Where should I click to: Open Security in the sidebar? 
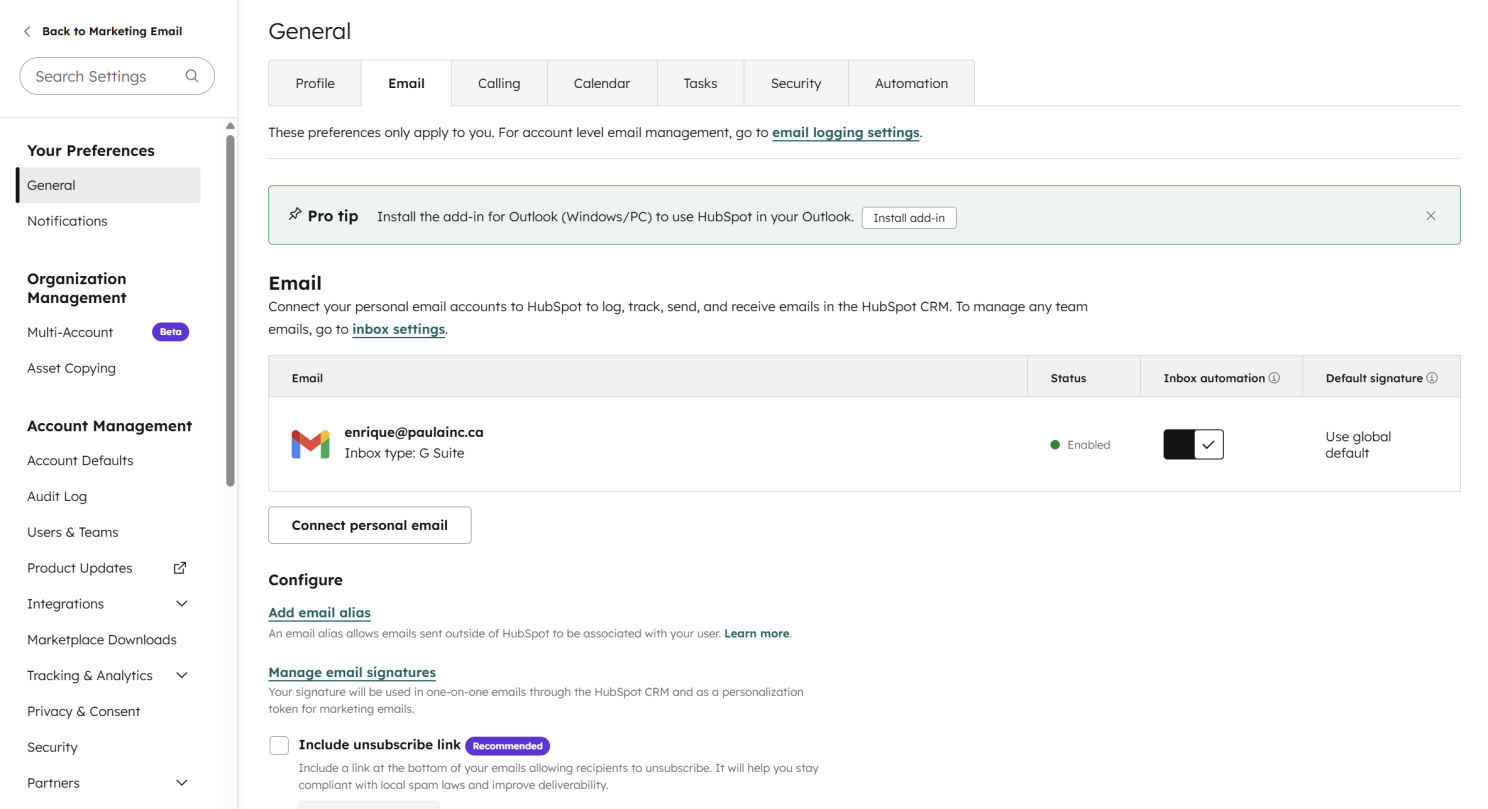pos(52,747)
